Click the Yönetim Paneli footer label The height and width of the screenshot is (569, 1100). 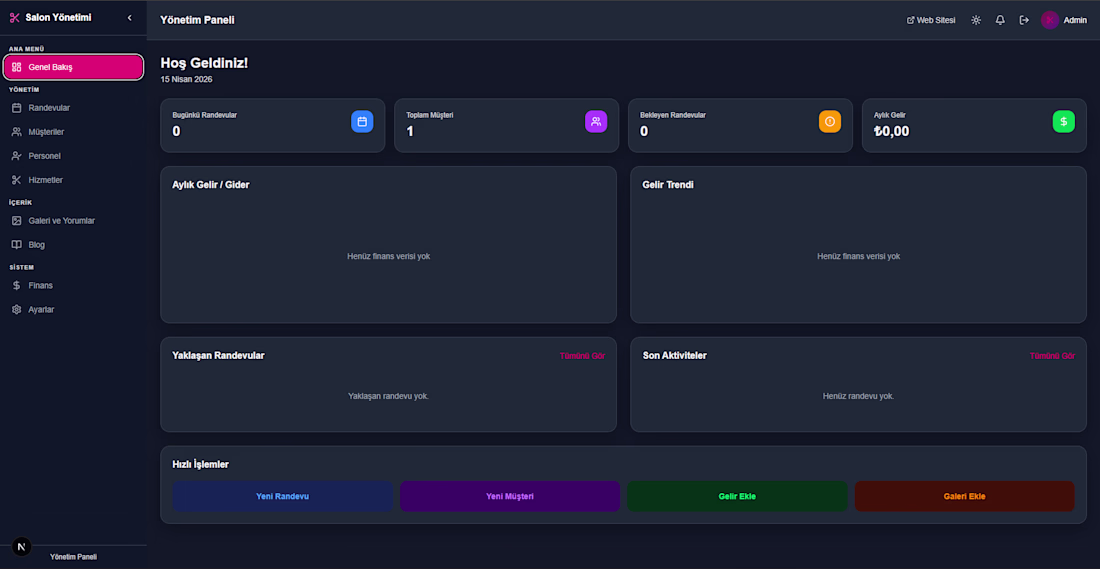74,556
